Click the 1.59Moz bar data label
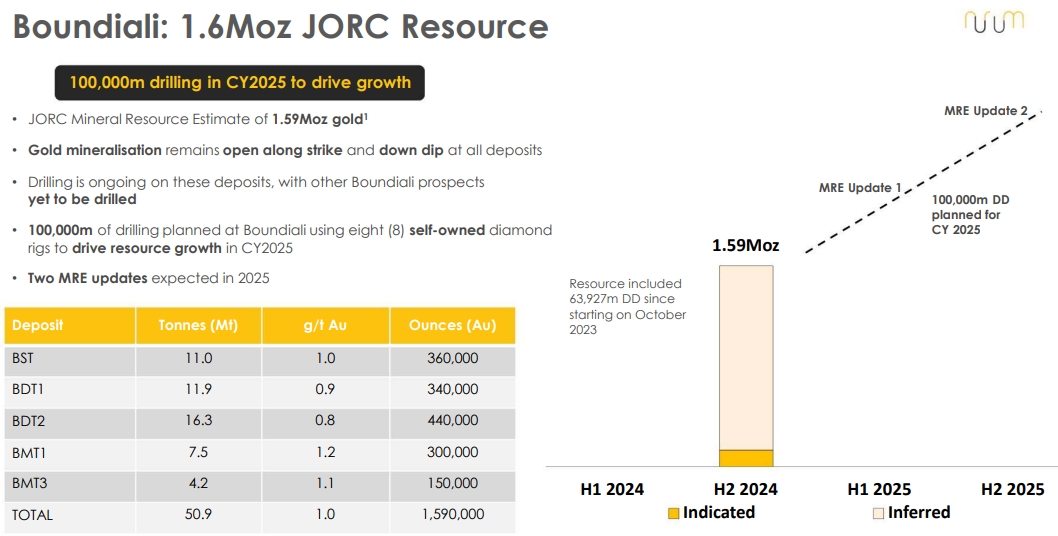This screenshot has height=536, width=1058. (x=746, y=246)
